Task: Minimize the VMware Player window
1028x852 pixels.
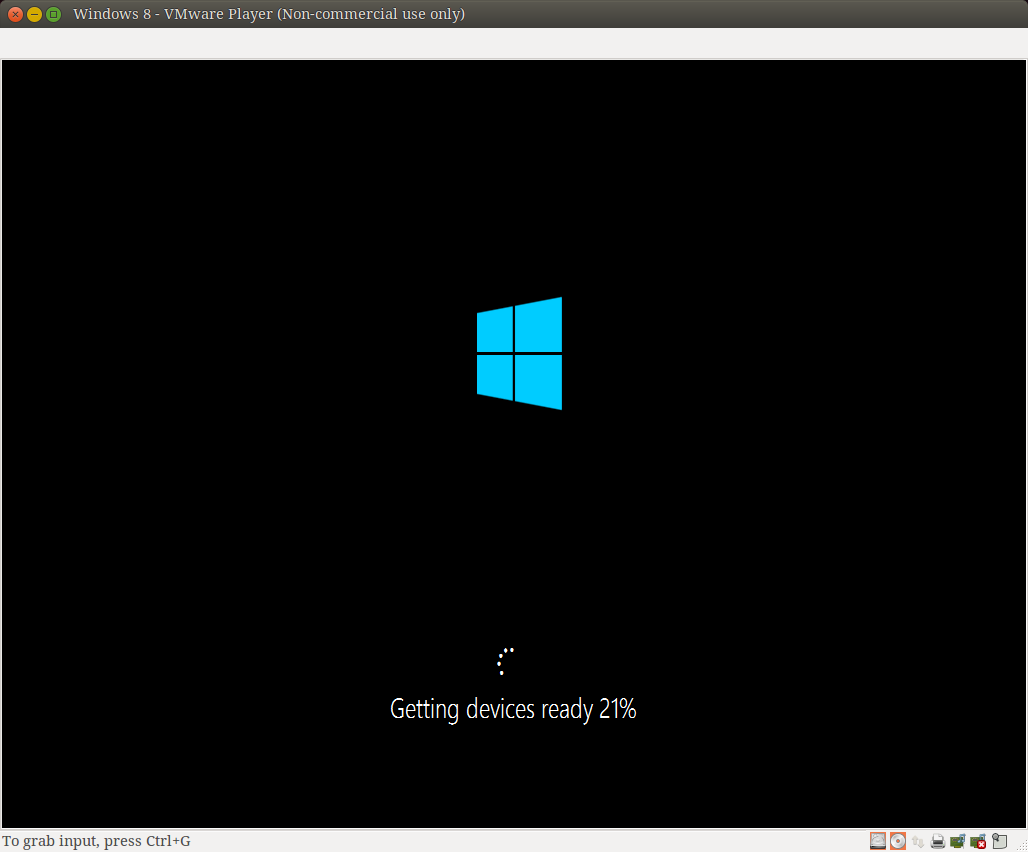Action: point(34,14)
